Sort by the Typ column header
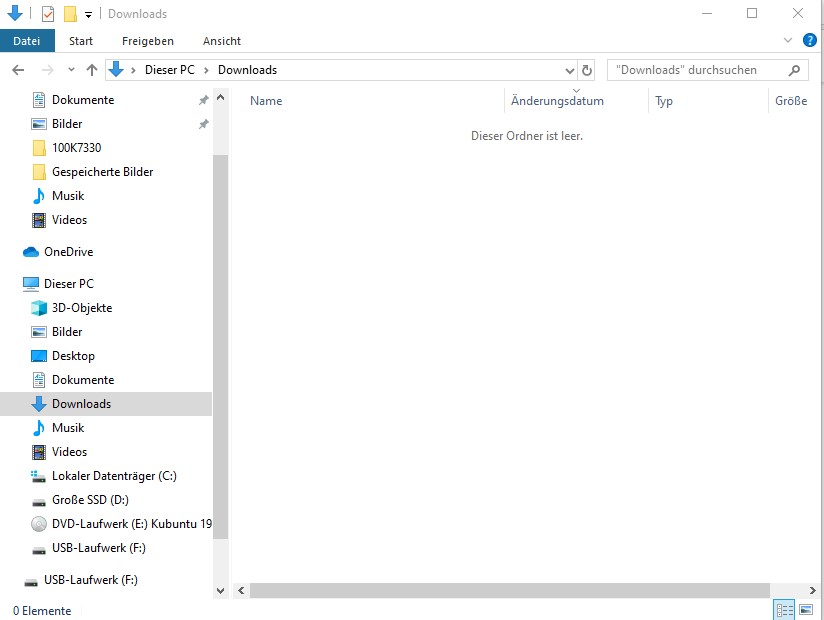The image size is (824, 620). click(x=664, y=101)
